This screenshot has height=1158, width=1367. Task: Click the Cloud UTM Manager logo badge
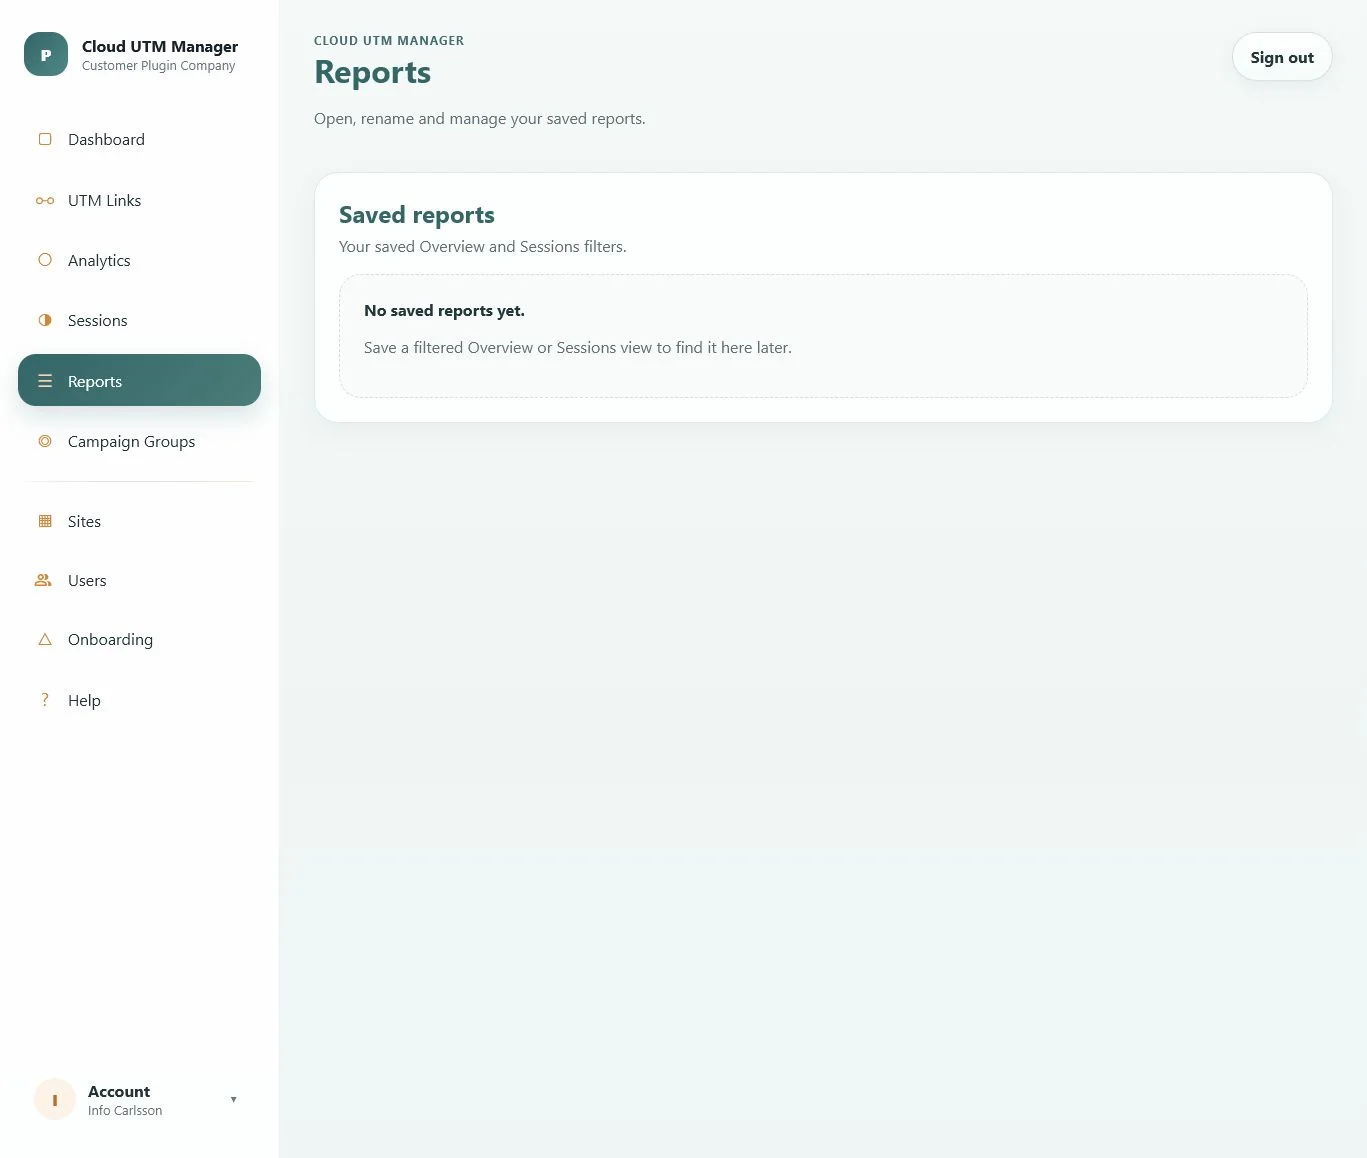[x=46, y=54]
